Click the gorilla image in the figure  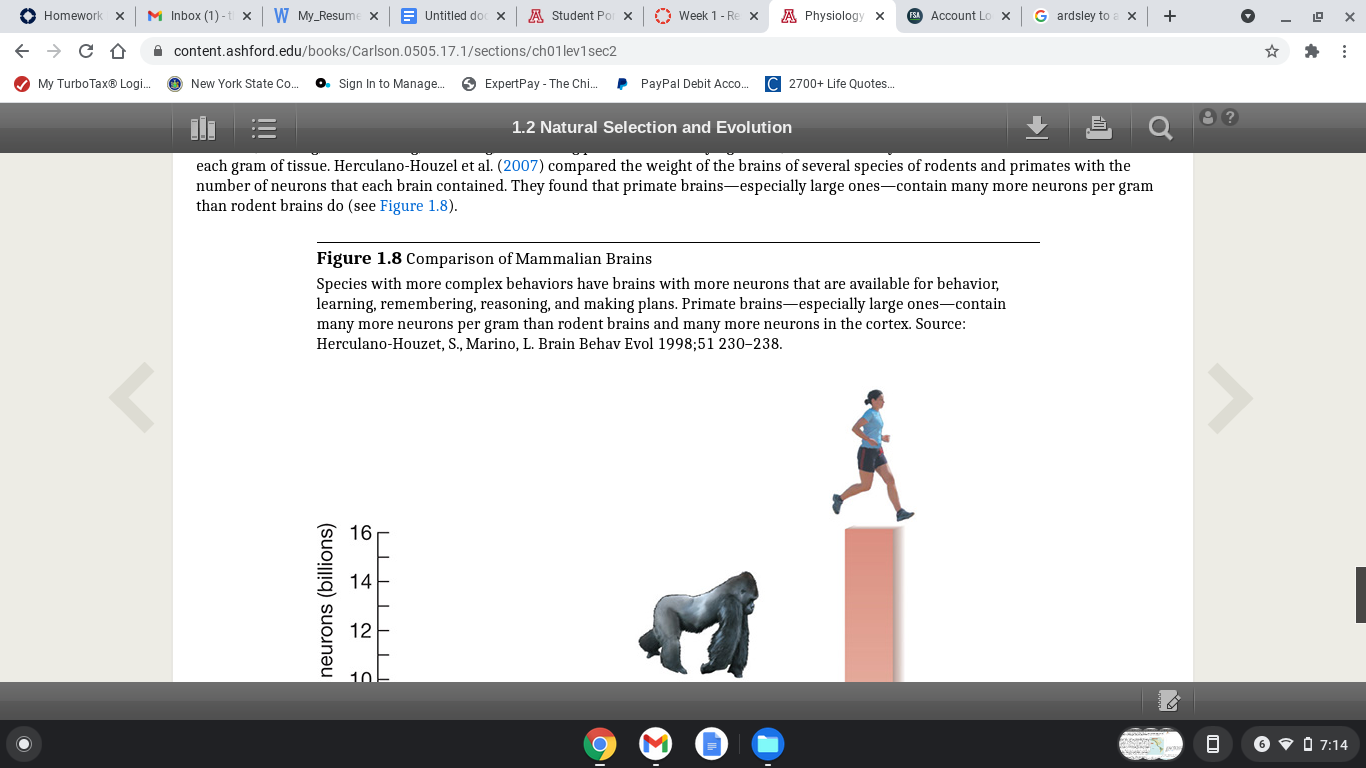coord(698,625)
